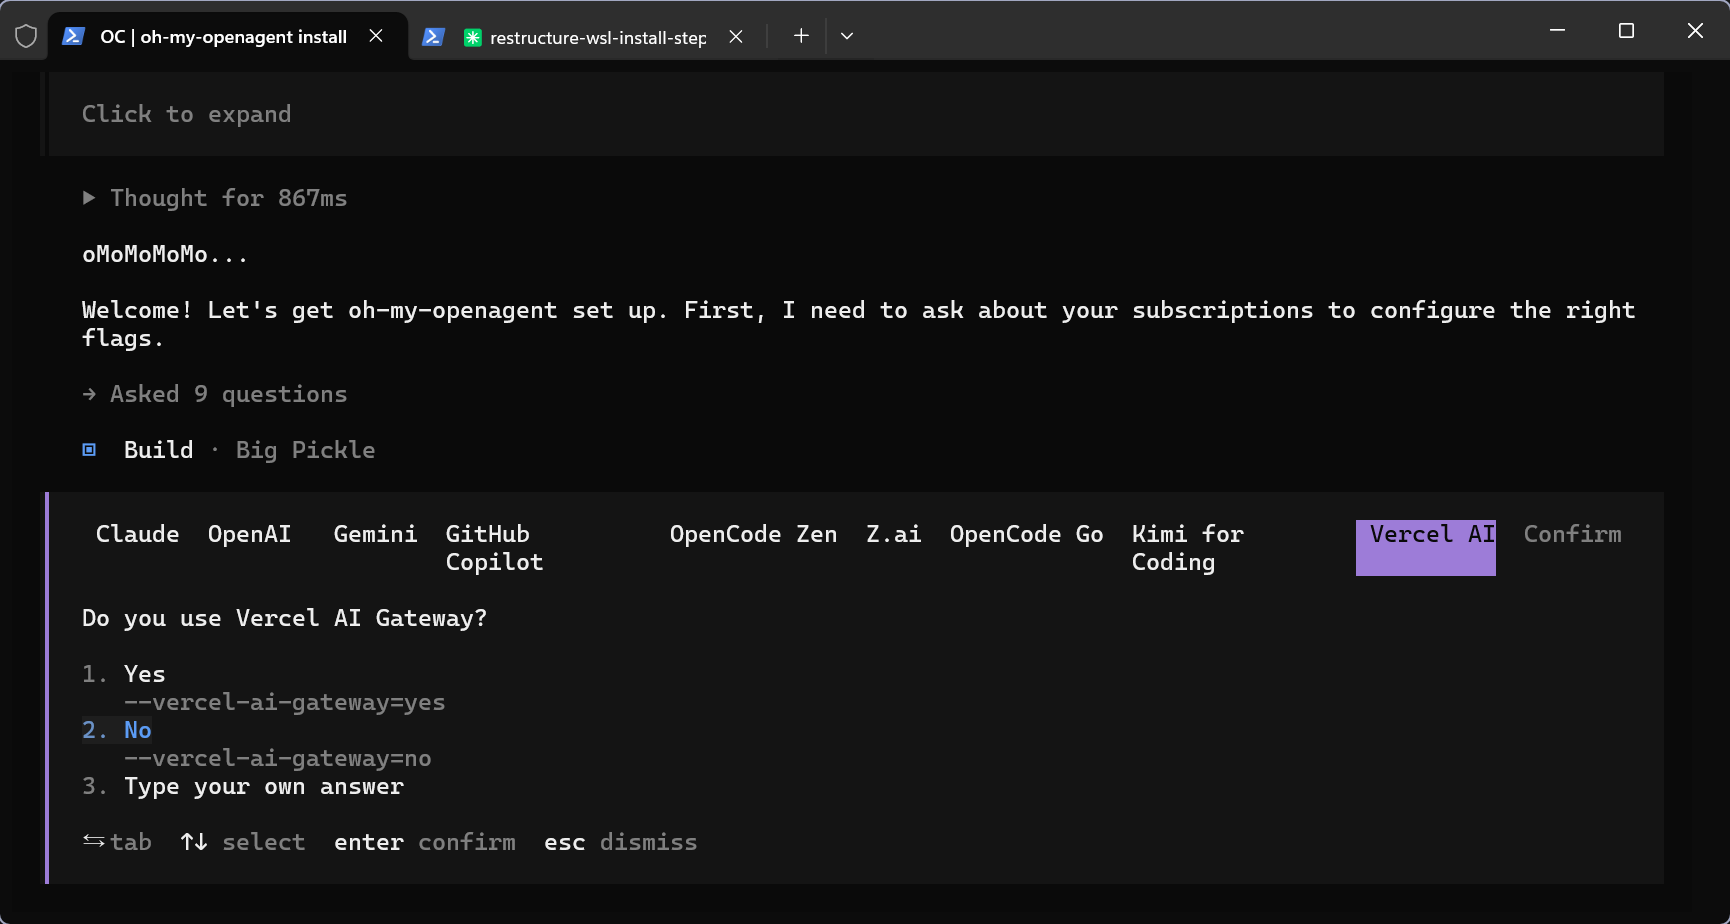Go to the Confirm tab

(1573, 534)
